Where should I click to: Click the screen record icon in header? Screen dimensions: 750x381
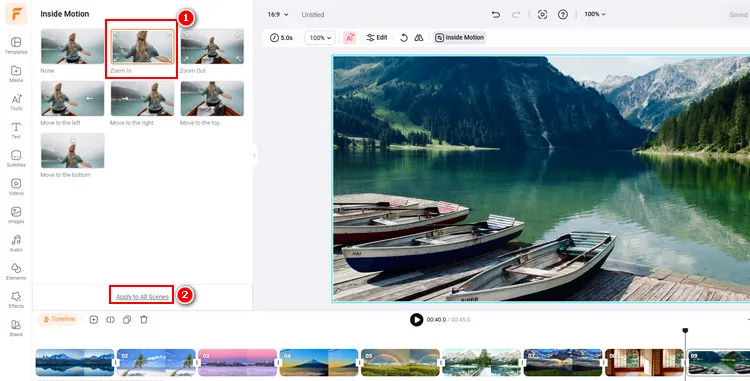542,14
